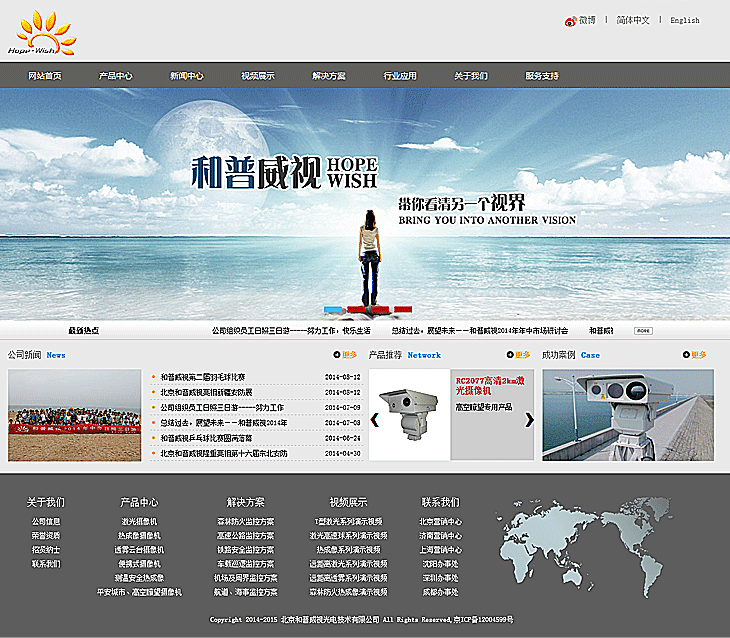The height and width of the screenshot is (638, 730).
Task: Open footer link 深圳办事处
Action: [x=440, y=578]
